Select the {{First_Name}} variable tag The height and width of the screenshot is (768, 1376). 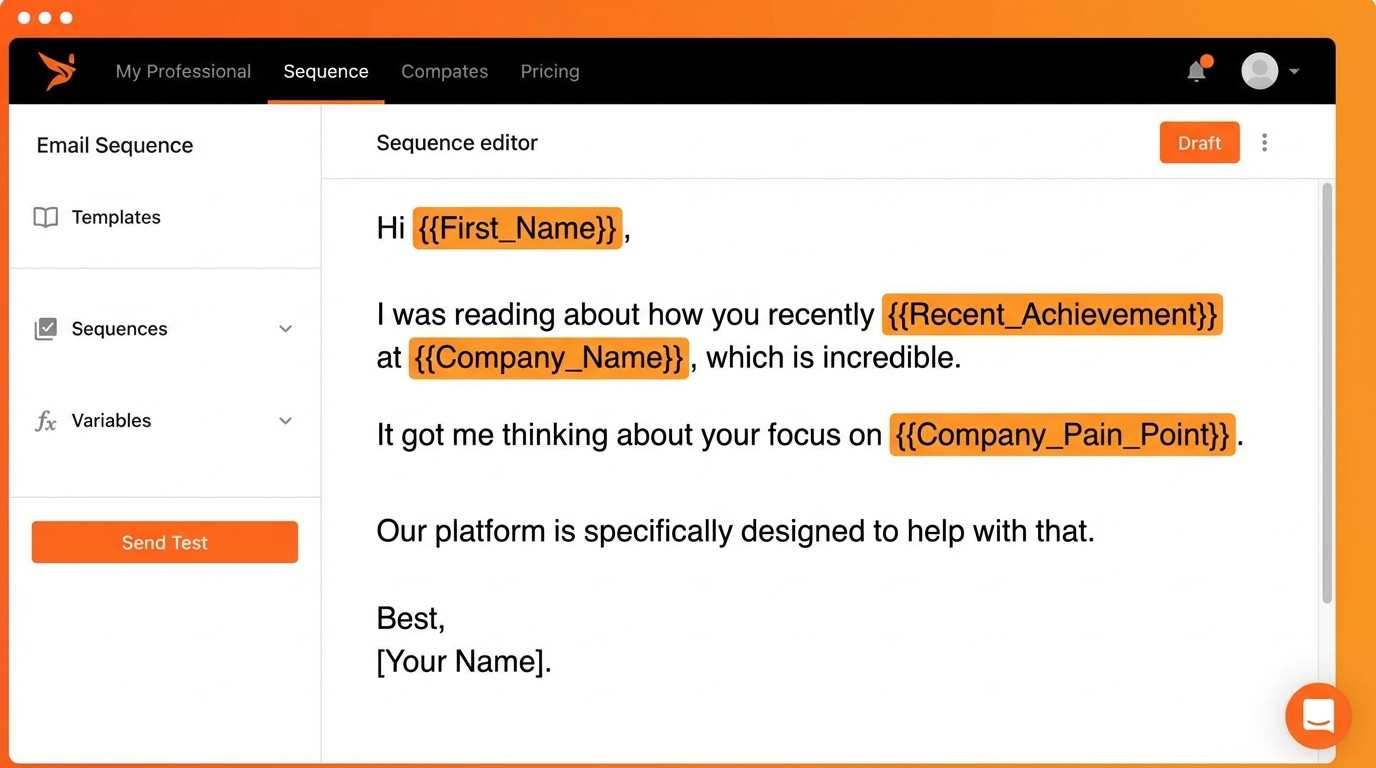point(517,228)
